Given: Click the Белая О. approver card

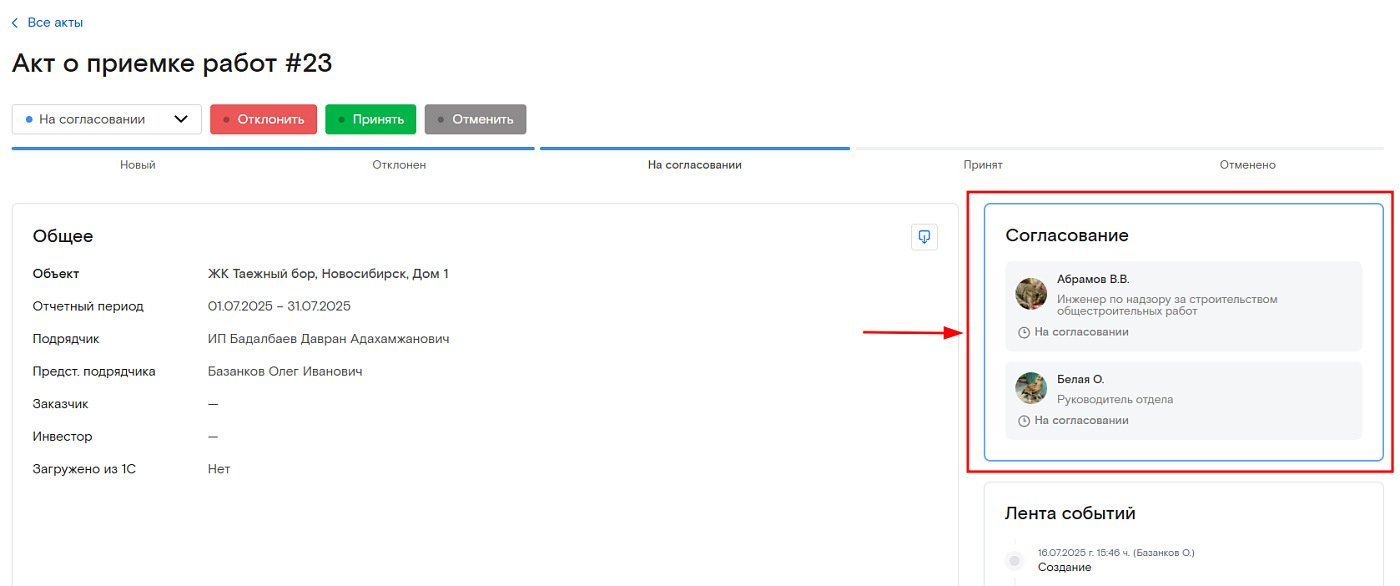Looking at the screenshot, I should click(x=1183, y=400).
